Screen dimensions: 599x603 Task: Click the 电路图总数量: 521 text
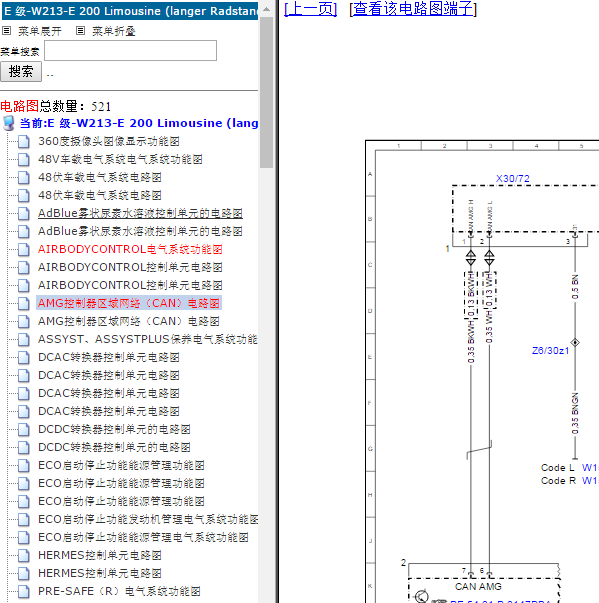pos(56,106)
